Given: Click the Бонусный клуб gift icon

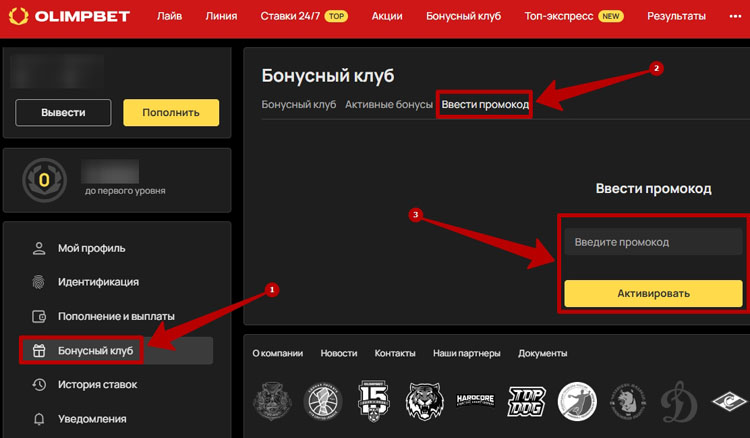Looking at the screenshot, I should [x=39, y=350].
